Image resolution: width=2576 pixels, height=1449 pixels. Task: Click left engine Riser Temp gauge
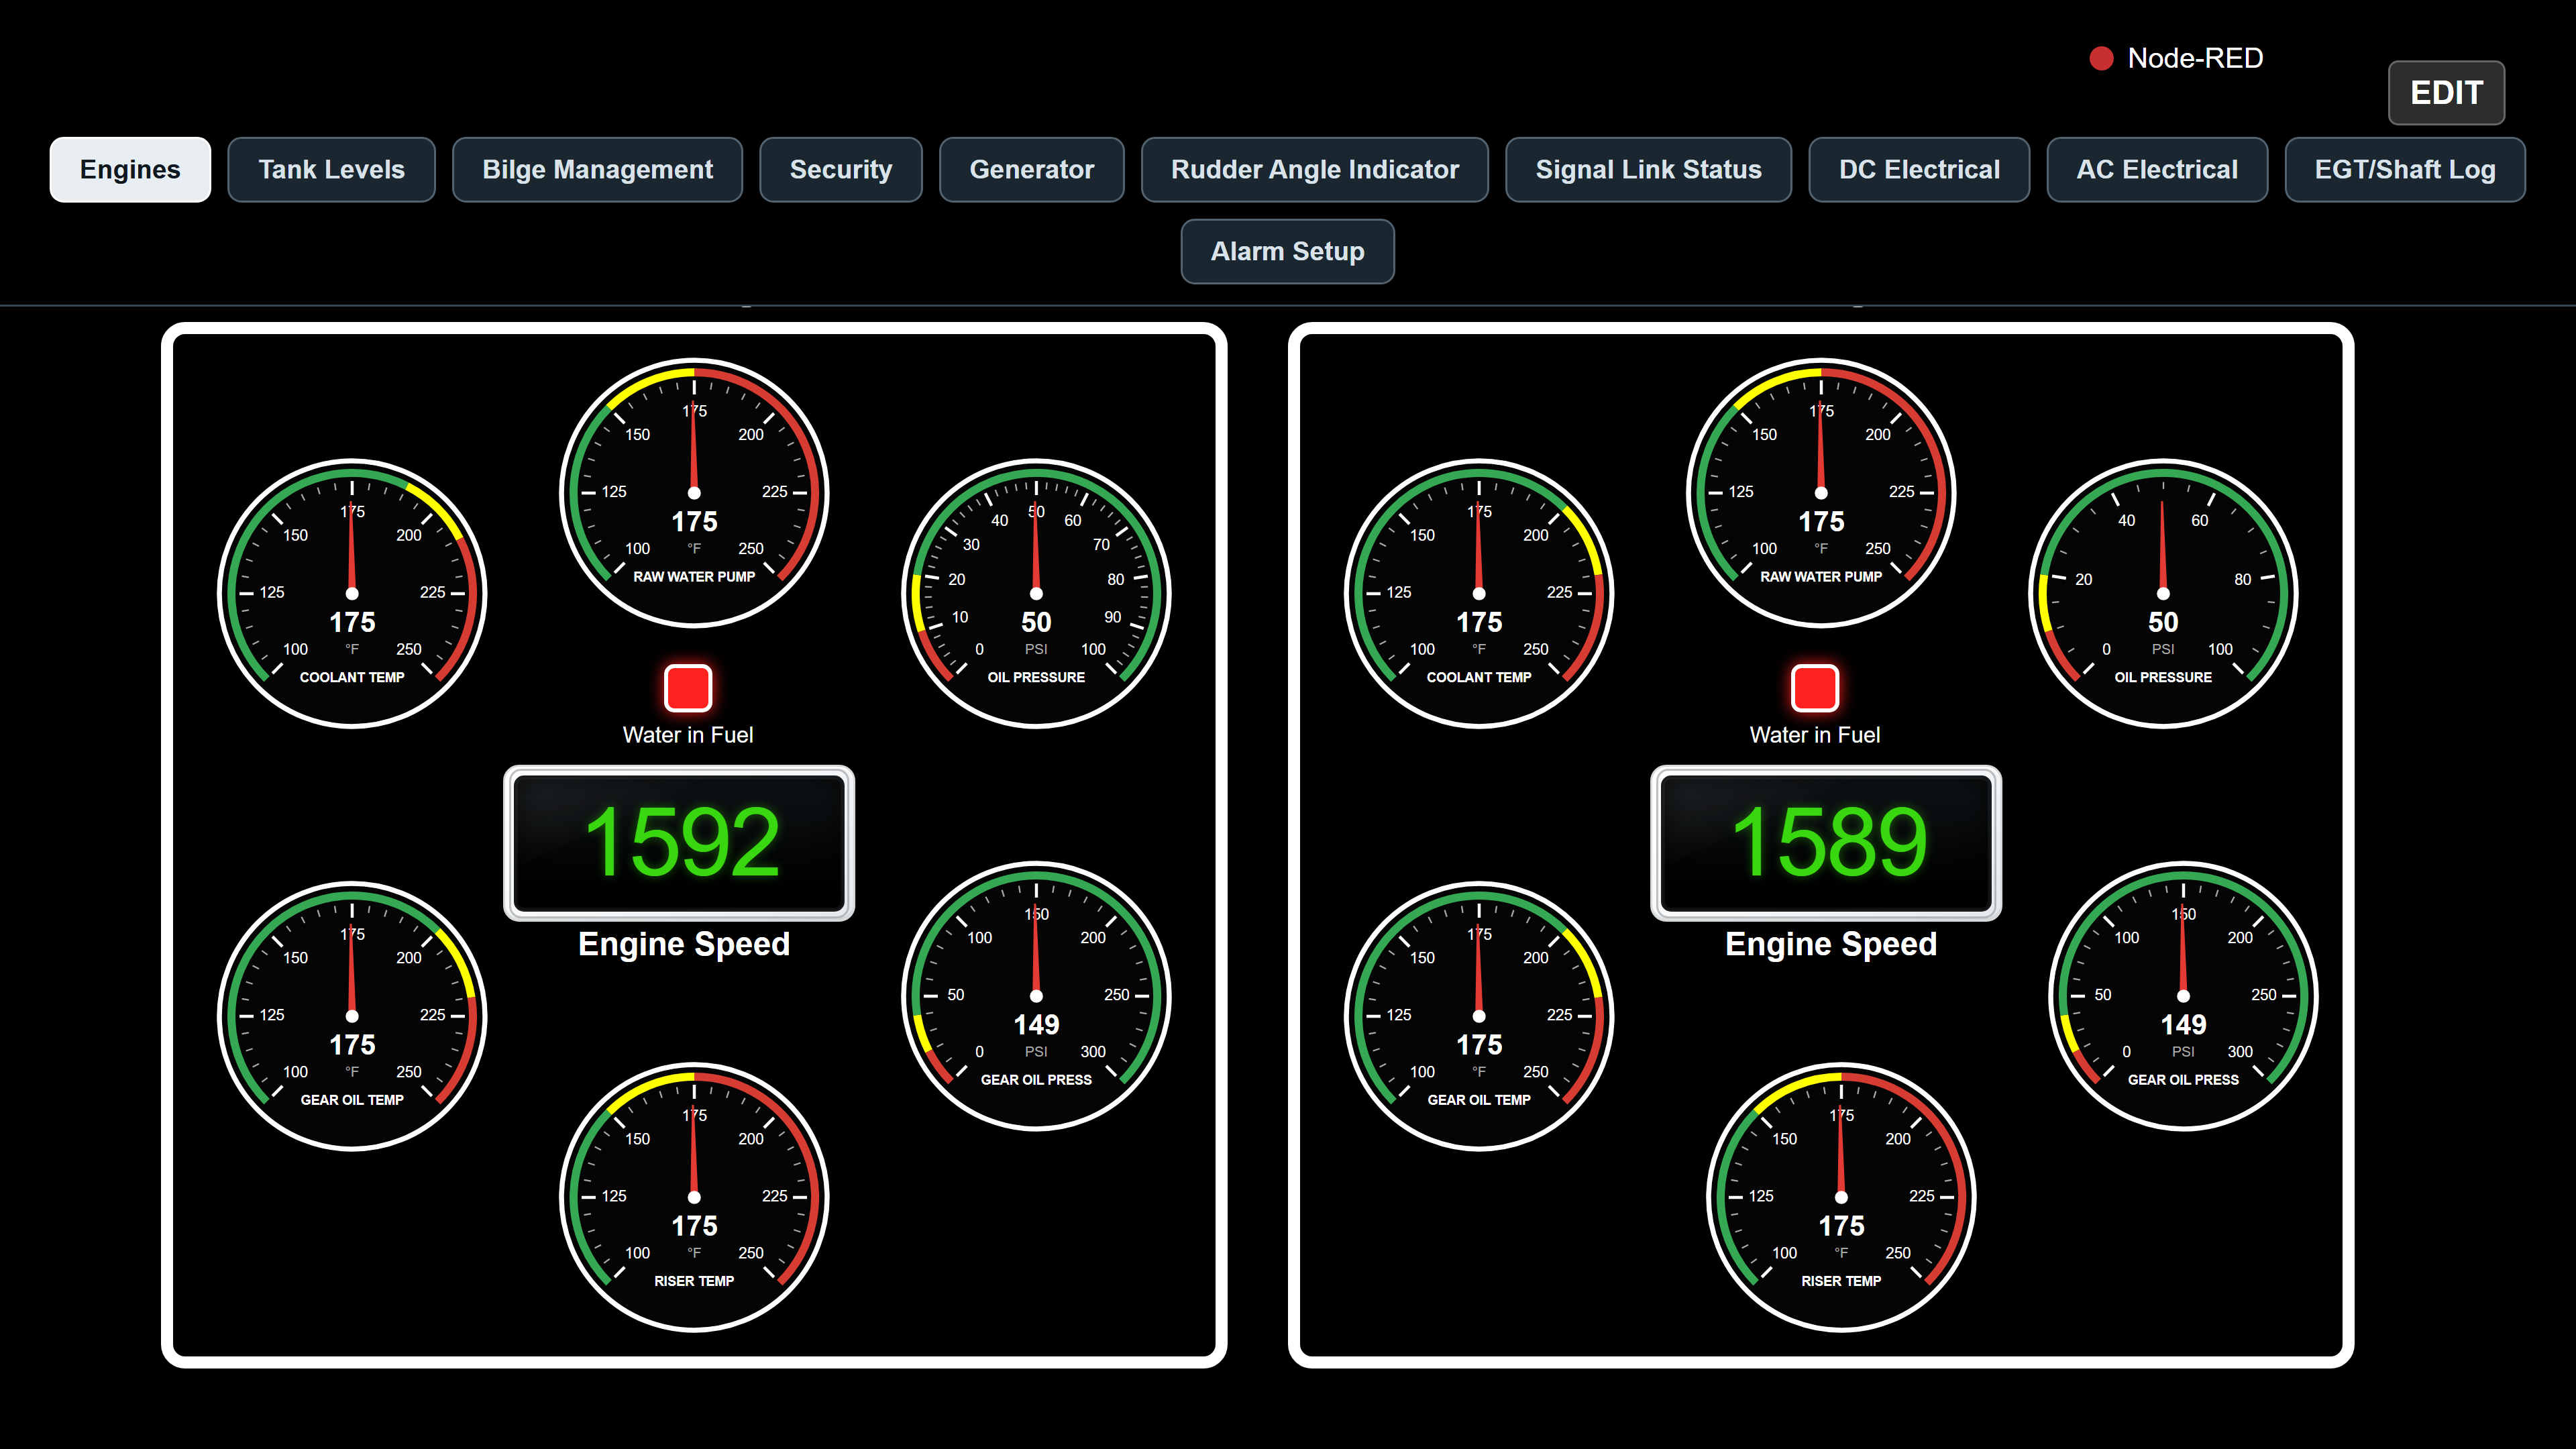(x=694, y=1197)
